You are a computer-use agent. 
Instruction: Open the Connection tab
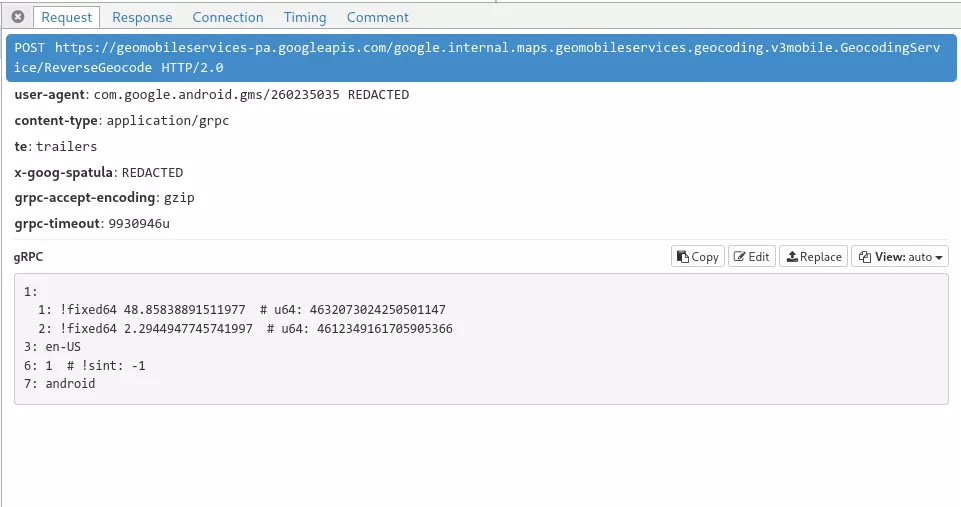click(228, 17)
